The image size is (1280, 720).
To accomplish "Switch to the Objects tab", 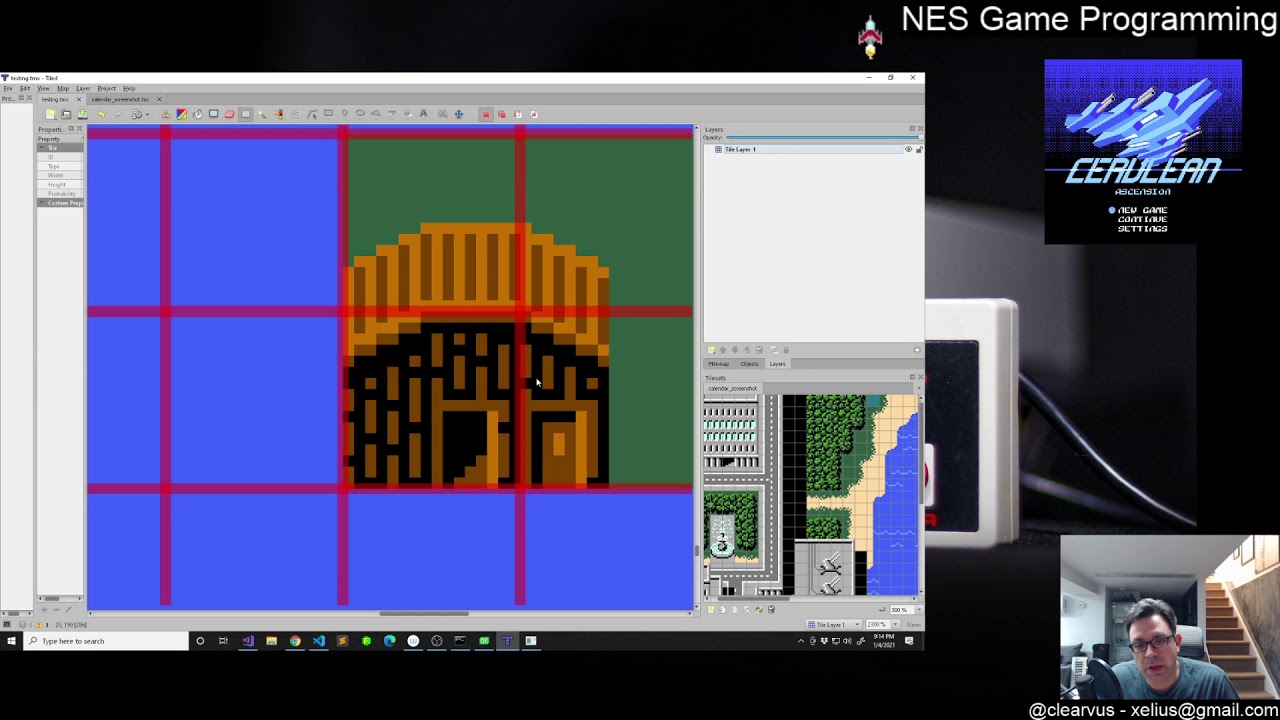I will coord(749,364).
